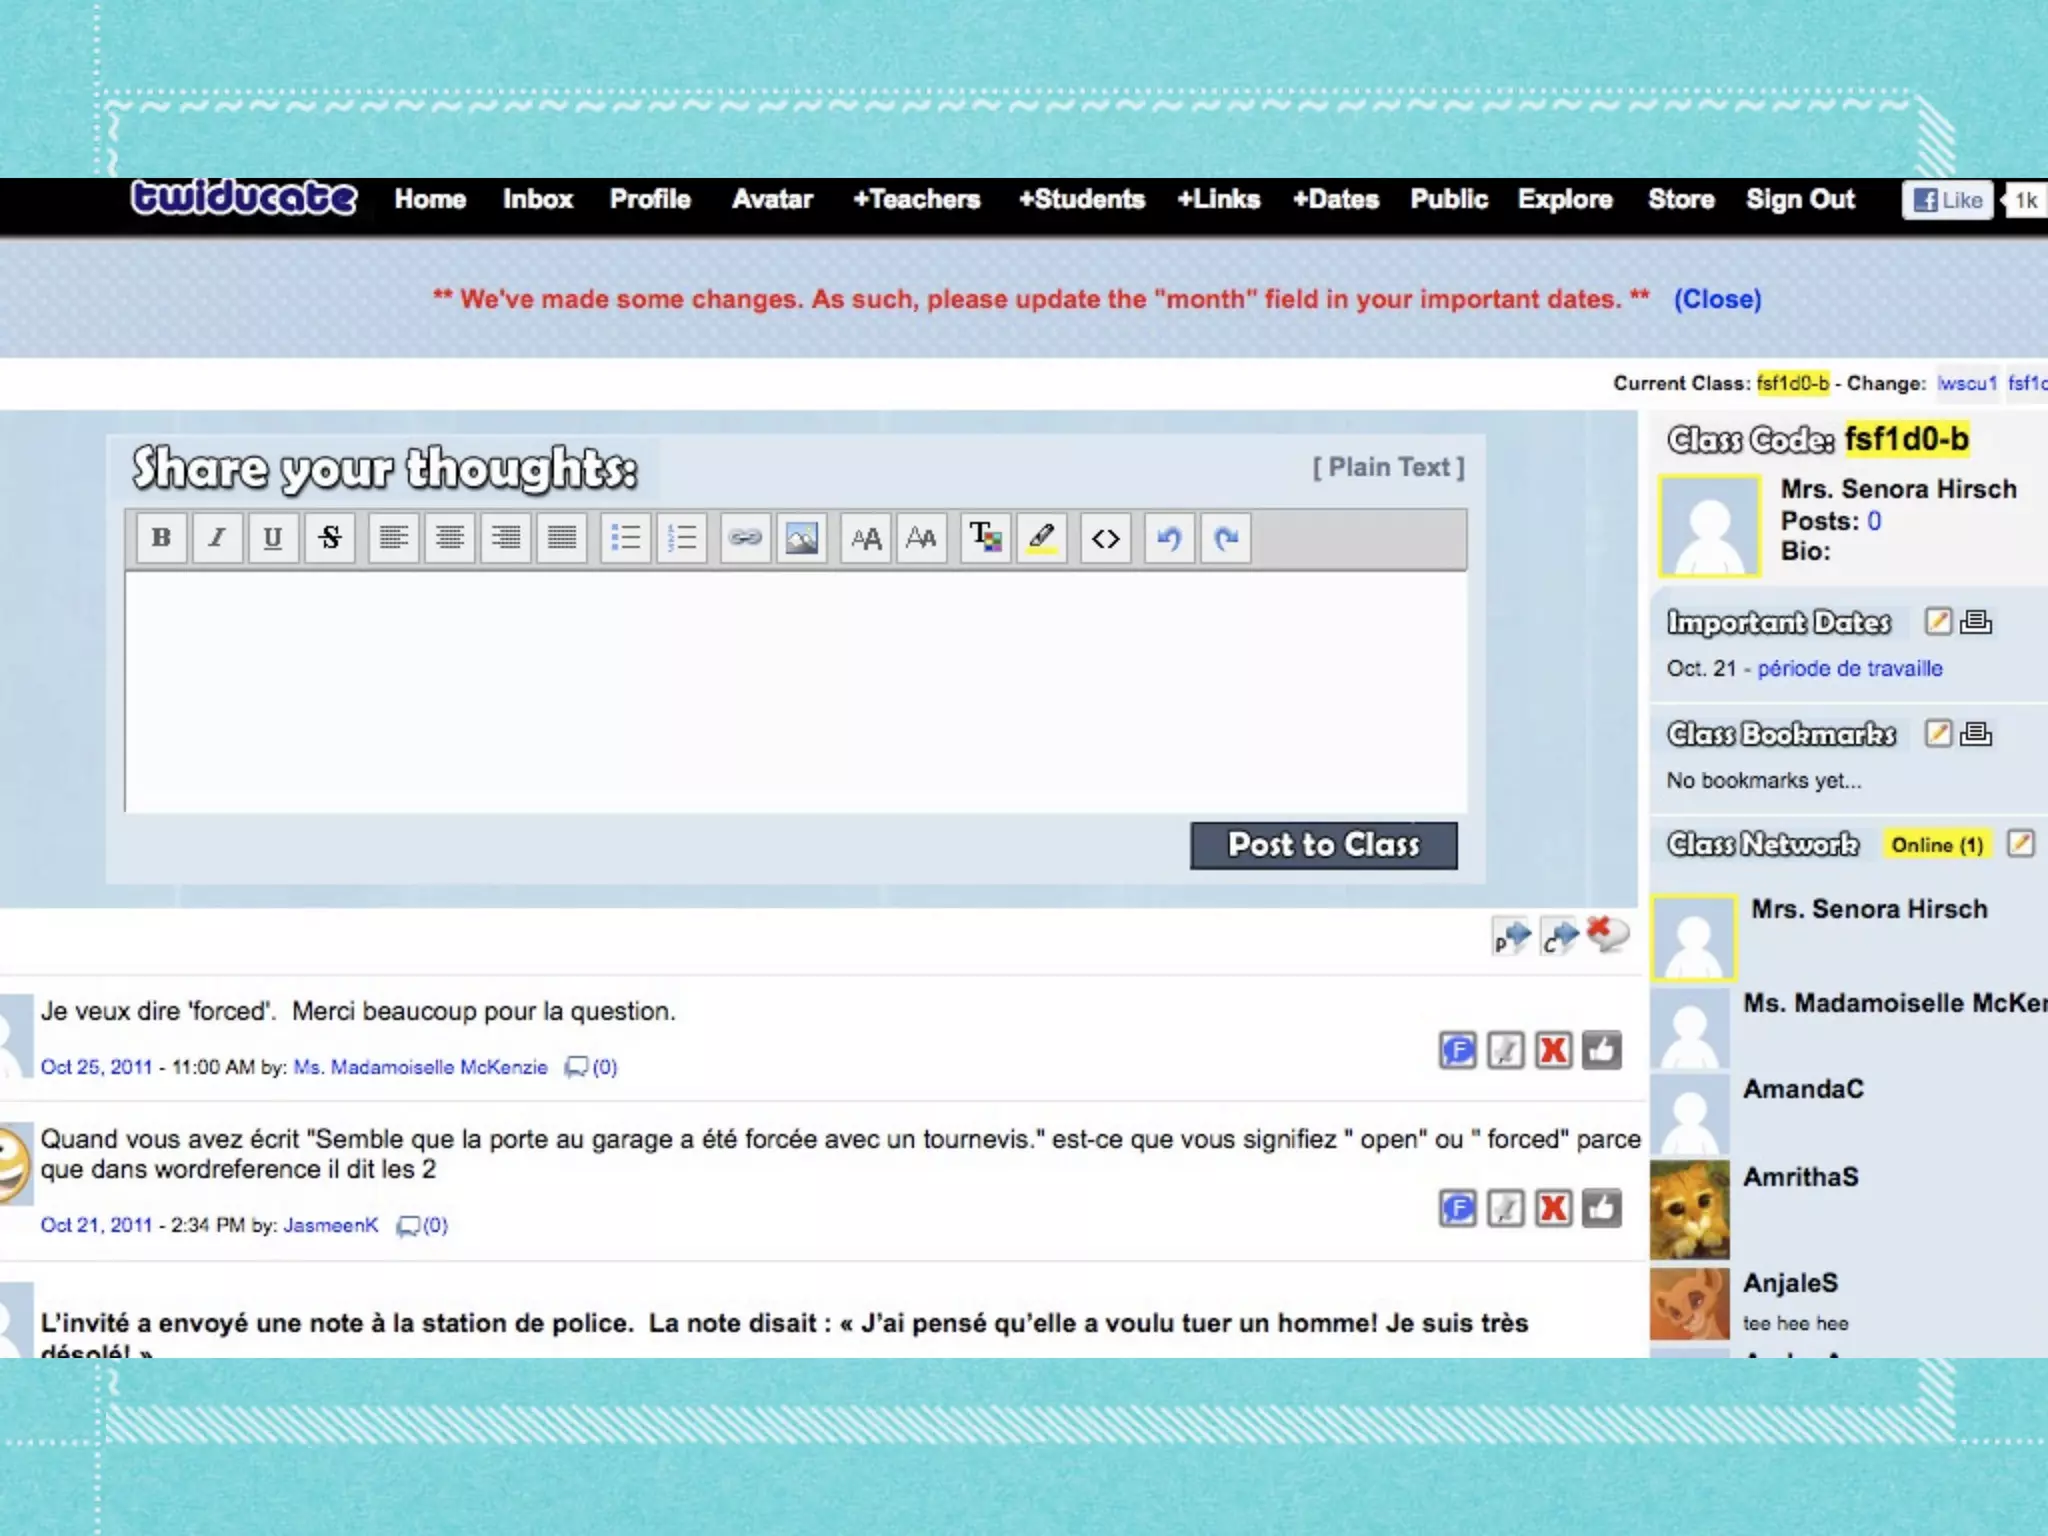This screenshot has height=1536, width=2048.
Task: Edit Important Dates with pencil icon
Action: [1938, 621]
